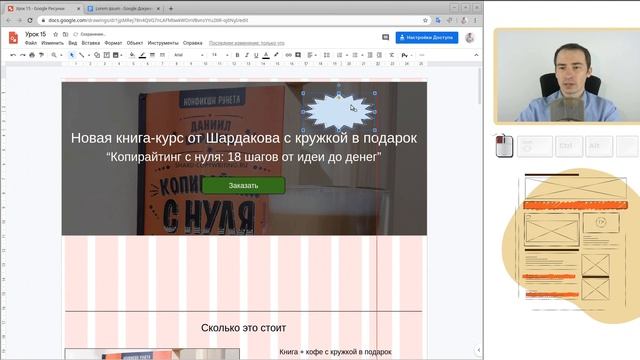Bookmark page with the star icon
The height and width of the screenshot is (360, 640).
(425, 20)
